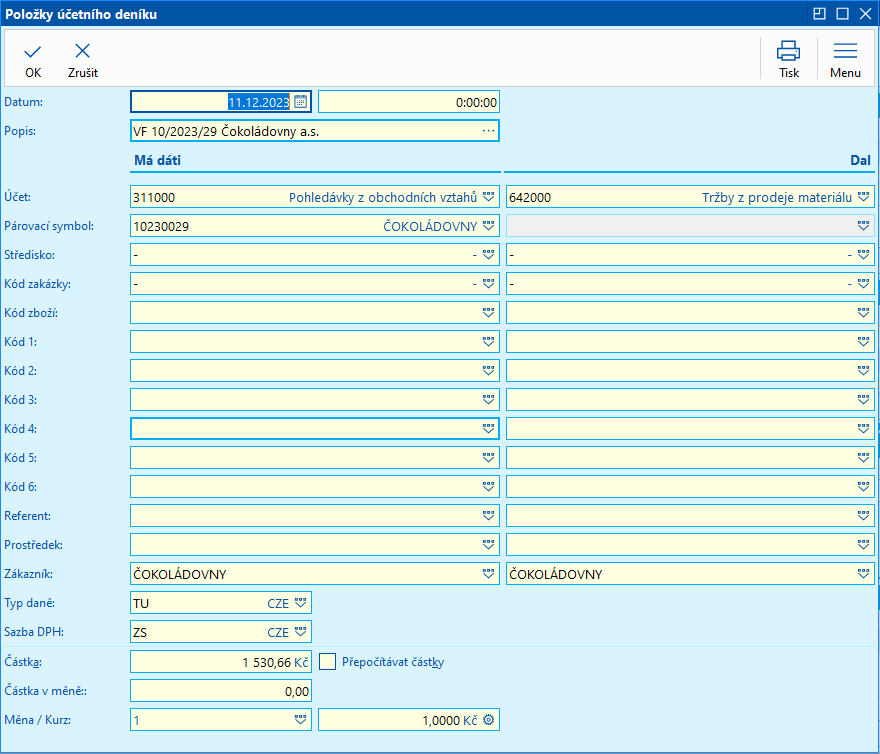Enable the Přepočítávat částky checkbox
The image size is (880, 754).
(x=328, y=662)
